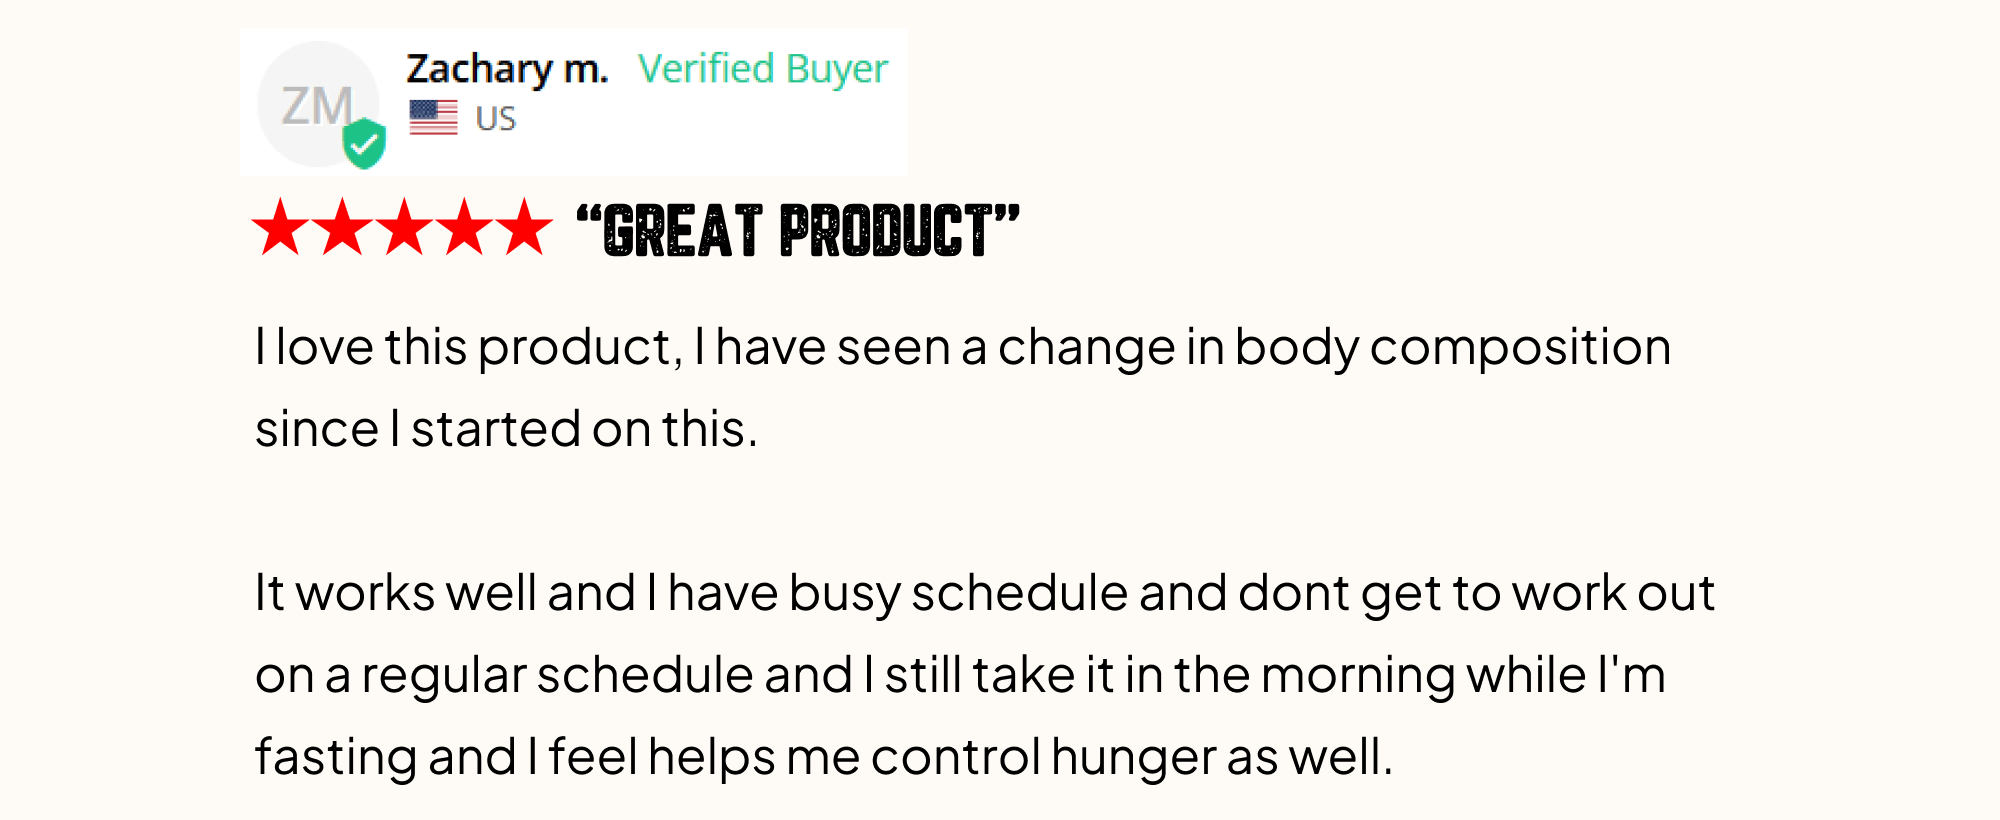Click the fourth red star

coord(464,227)
